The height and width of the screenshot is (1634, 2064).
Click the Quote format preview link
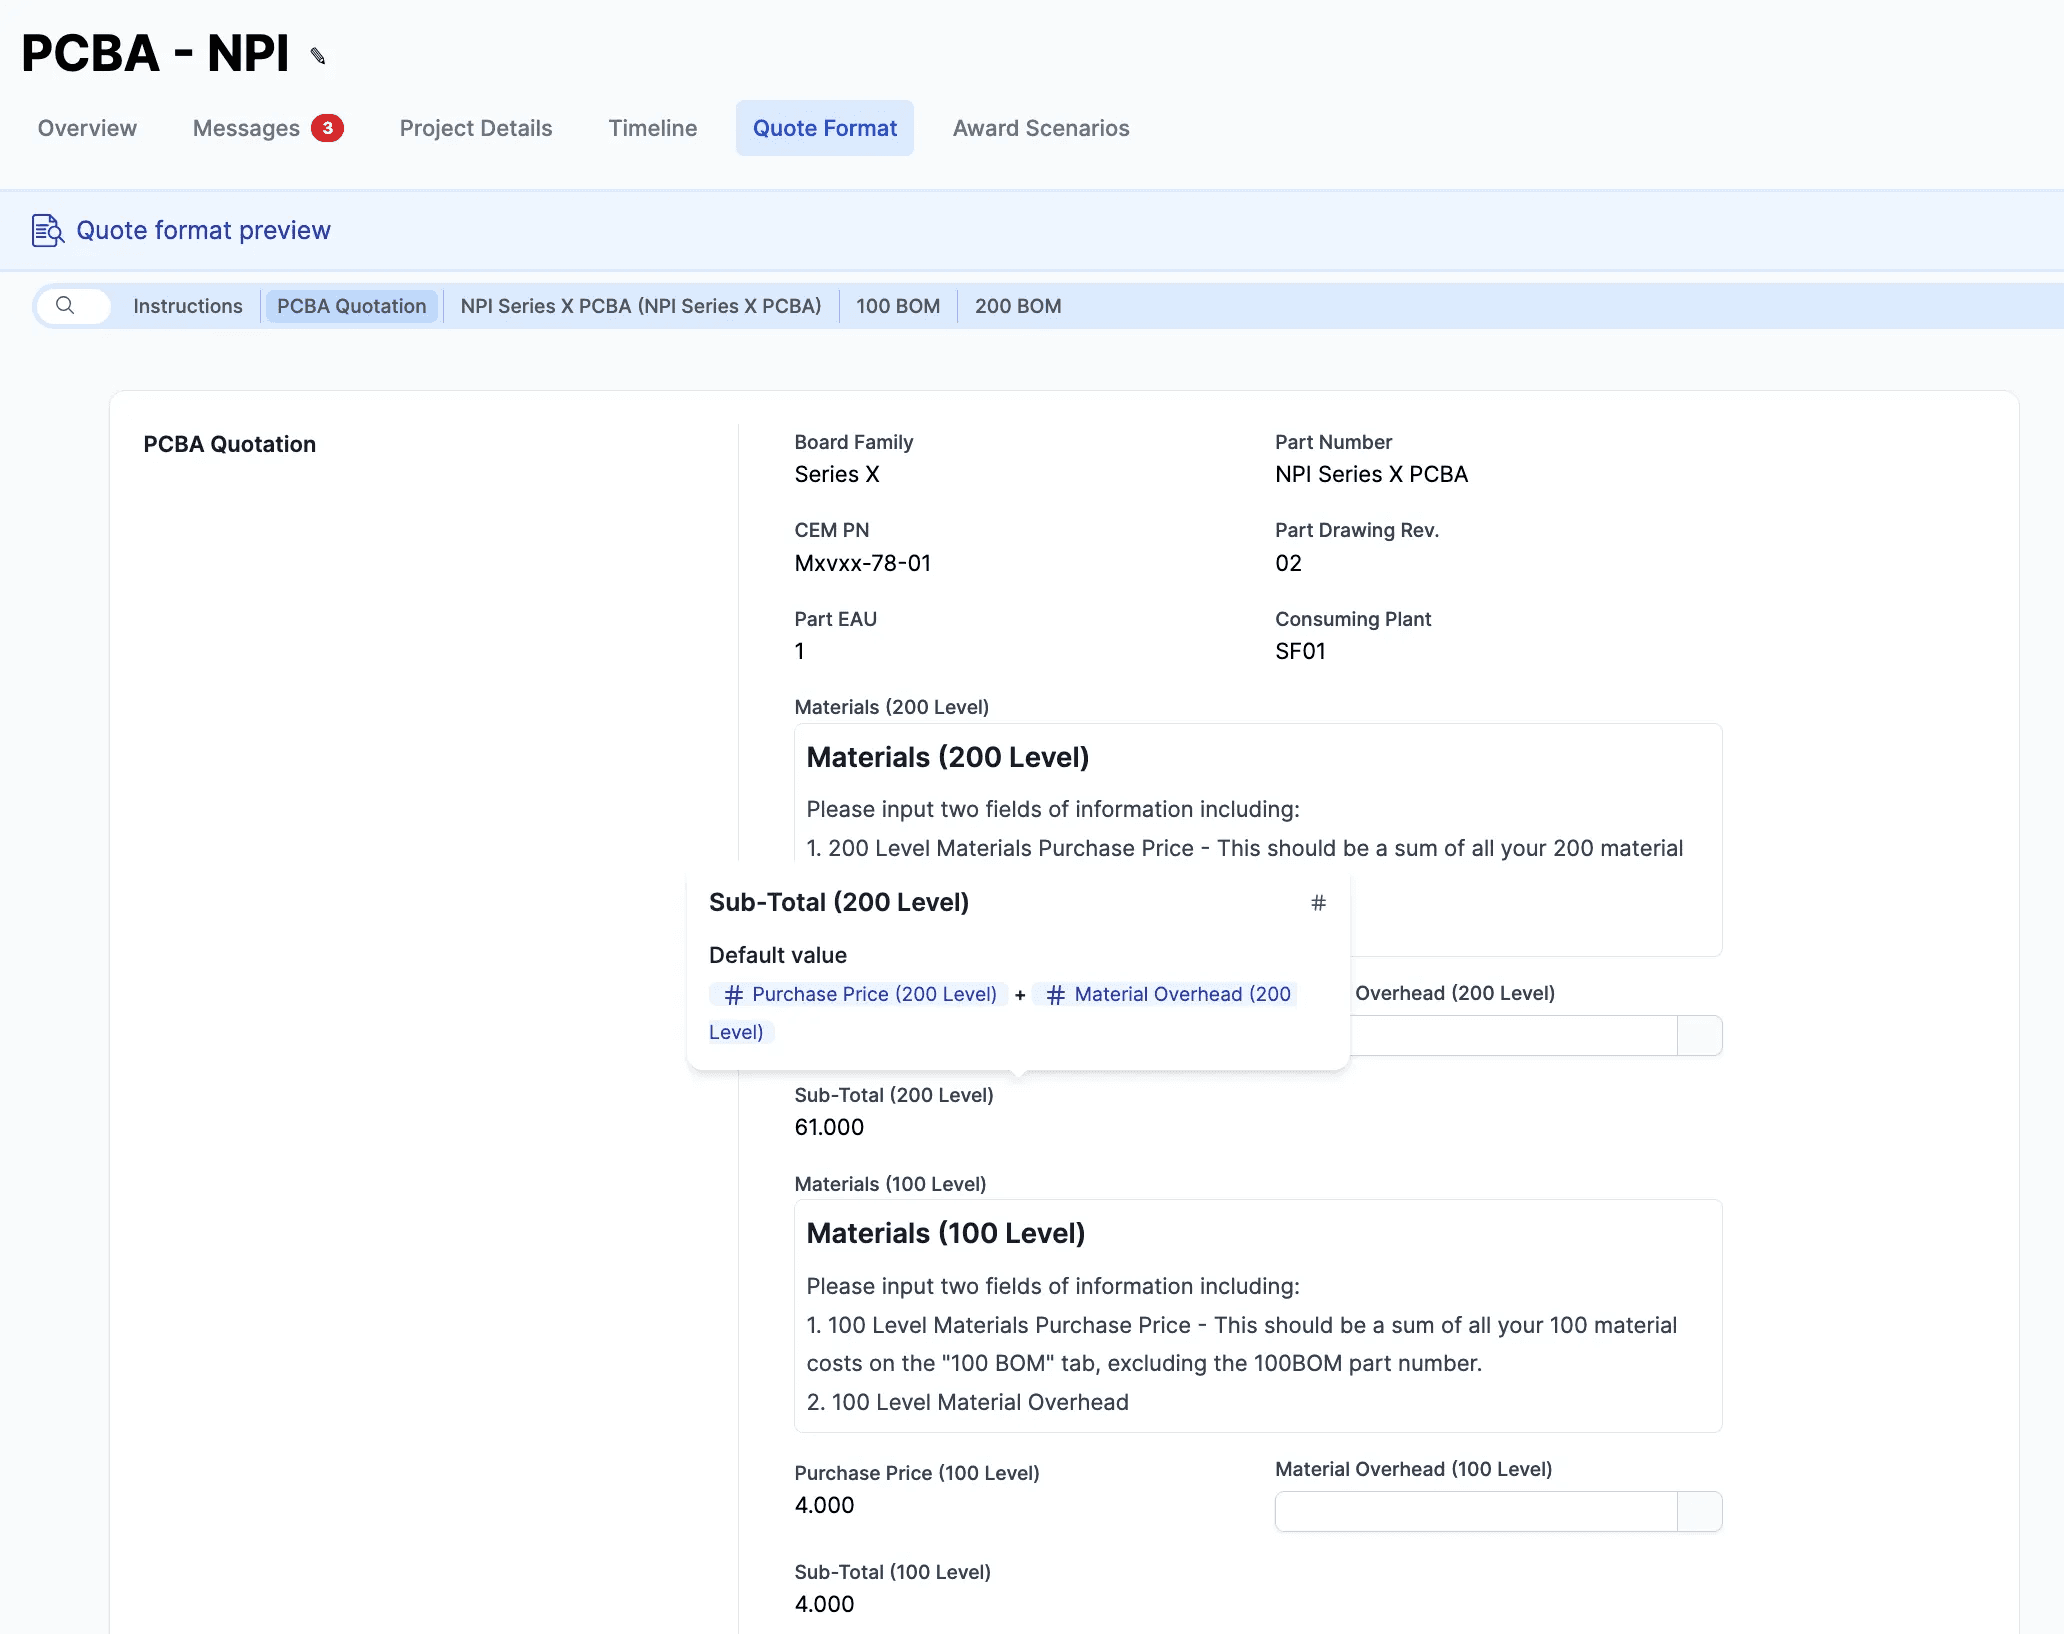(203, 230)
